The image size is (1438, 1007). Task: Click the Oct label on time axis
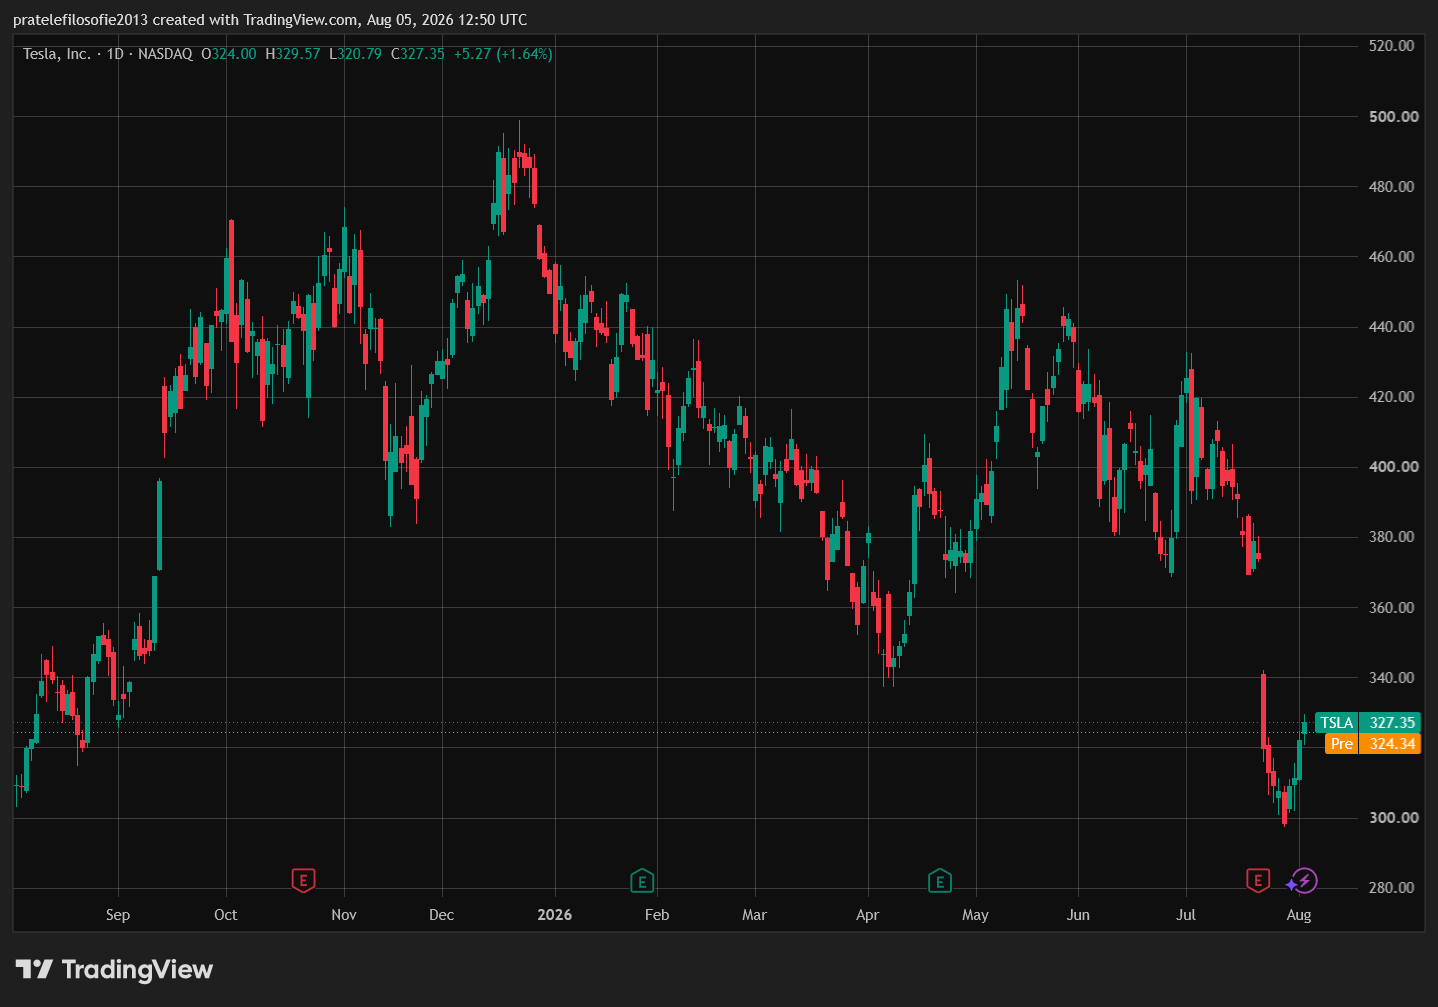(x=226, y=915)
